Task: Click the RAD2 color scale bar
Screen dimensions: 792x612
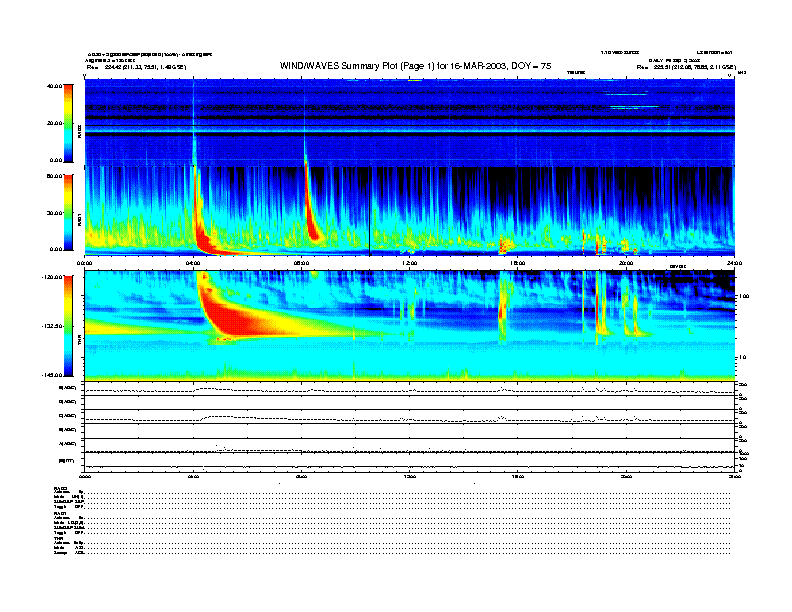Action: click(68, 123)
